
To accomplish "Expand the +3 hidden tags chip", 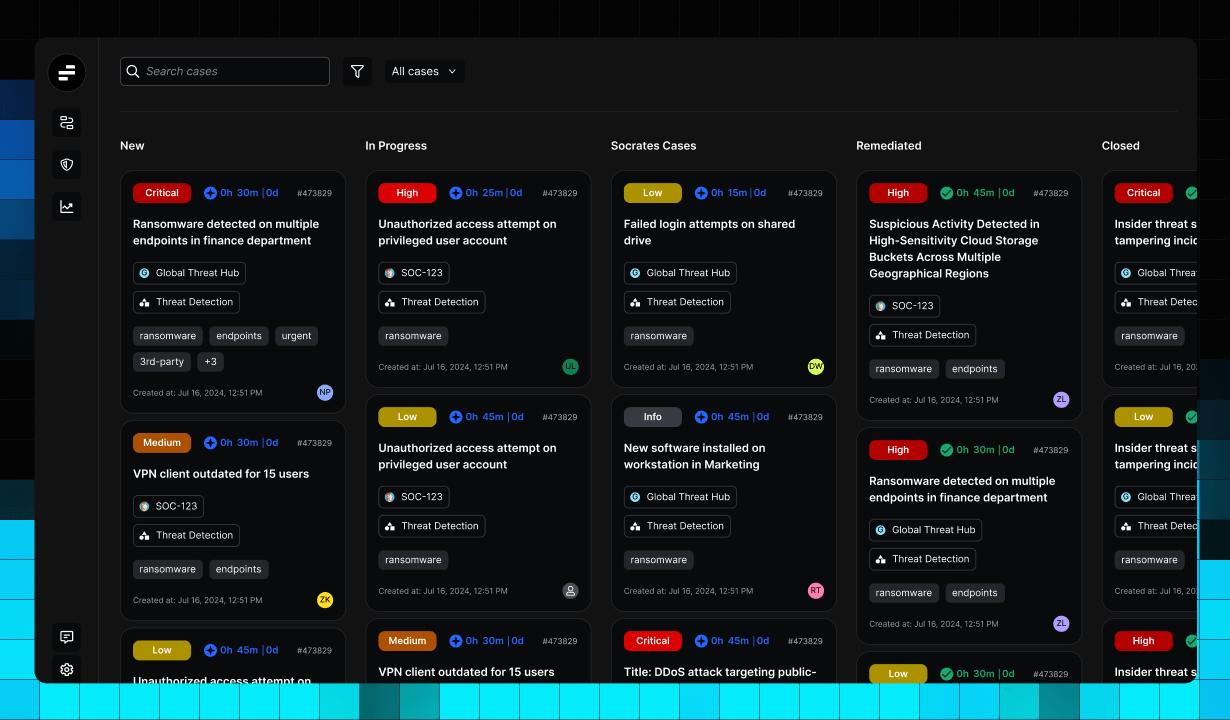I will (211, 362).
